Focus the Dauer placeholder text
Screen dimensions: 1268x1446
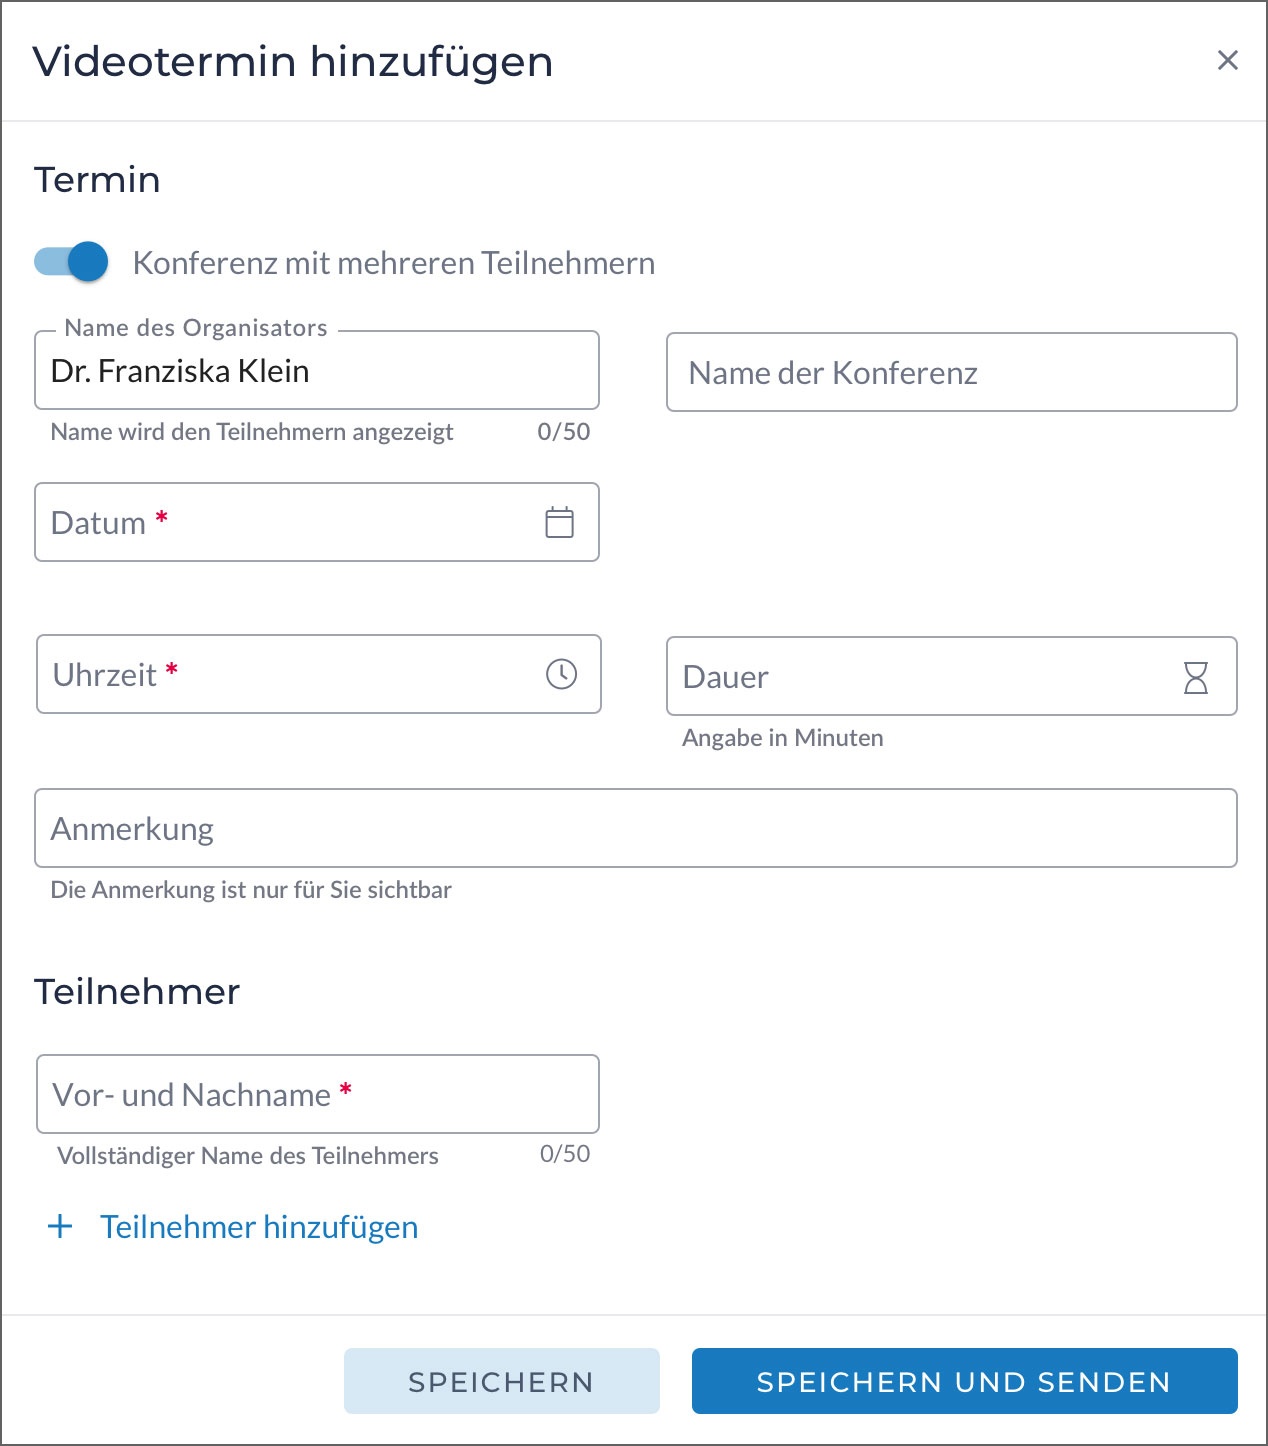725,677
